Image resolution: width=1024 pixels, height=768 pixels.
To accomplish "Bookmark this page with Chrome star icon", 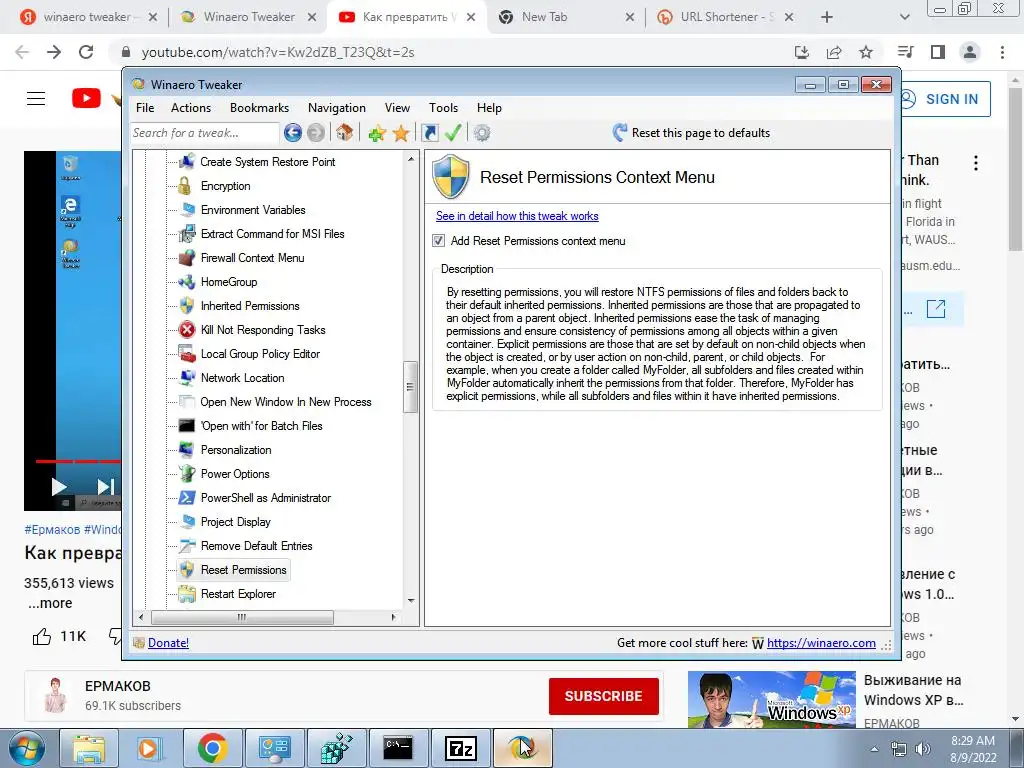I will pyautogui.click(x=866, y=52).
